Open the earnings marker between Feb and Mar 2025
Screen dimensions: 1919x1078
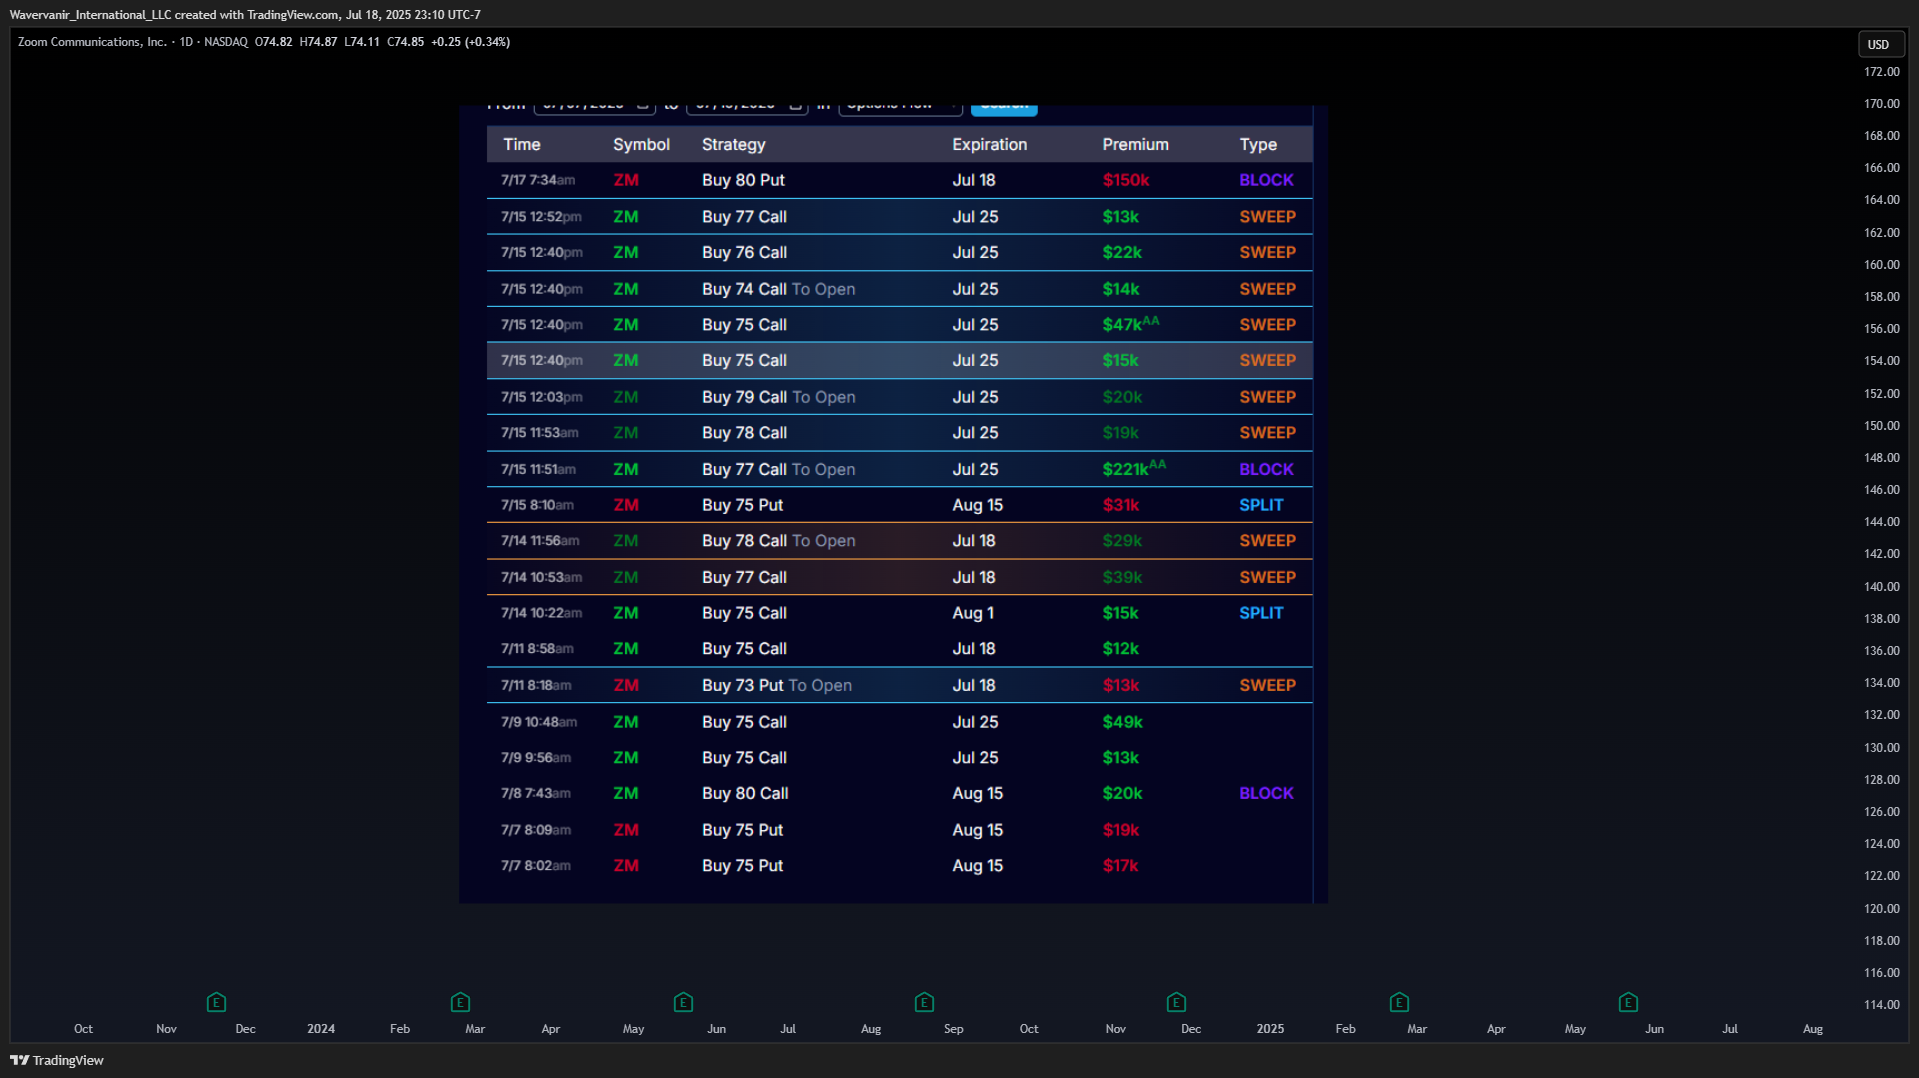click(x=1399, y=1002)
